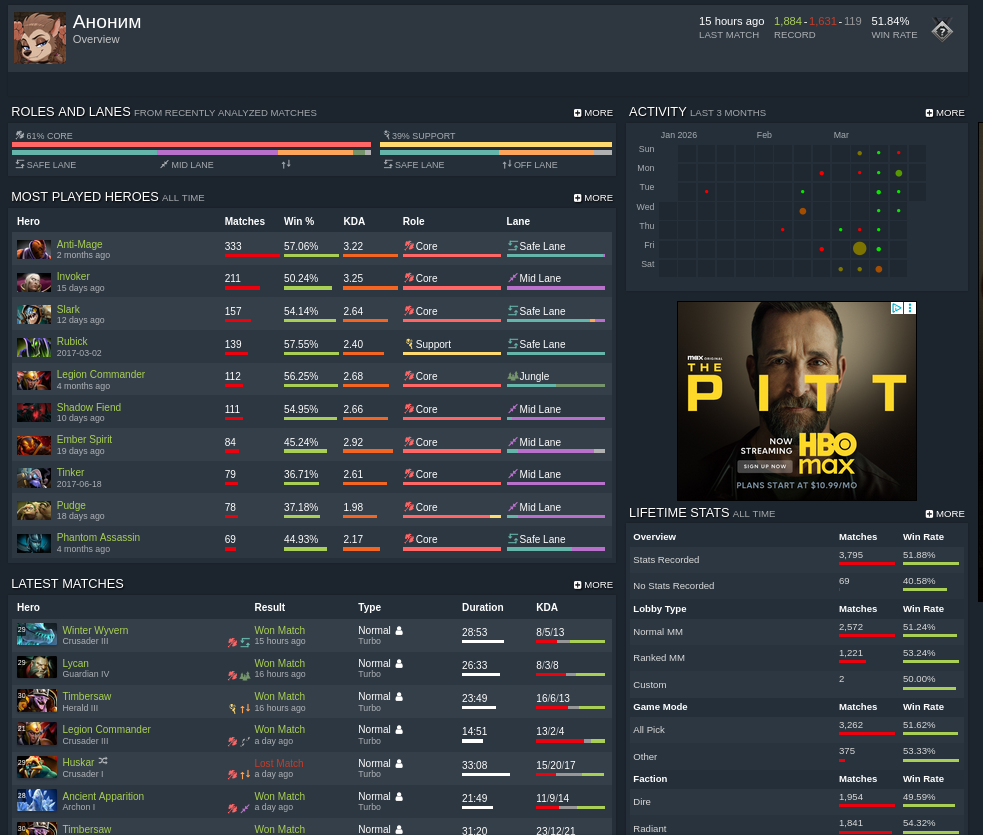Open MORE for Lifetime Stats
983x835 pixels.
(945, 514)
